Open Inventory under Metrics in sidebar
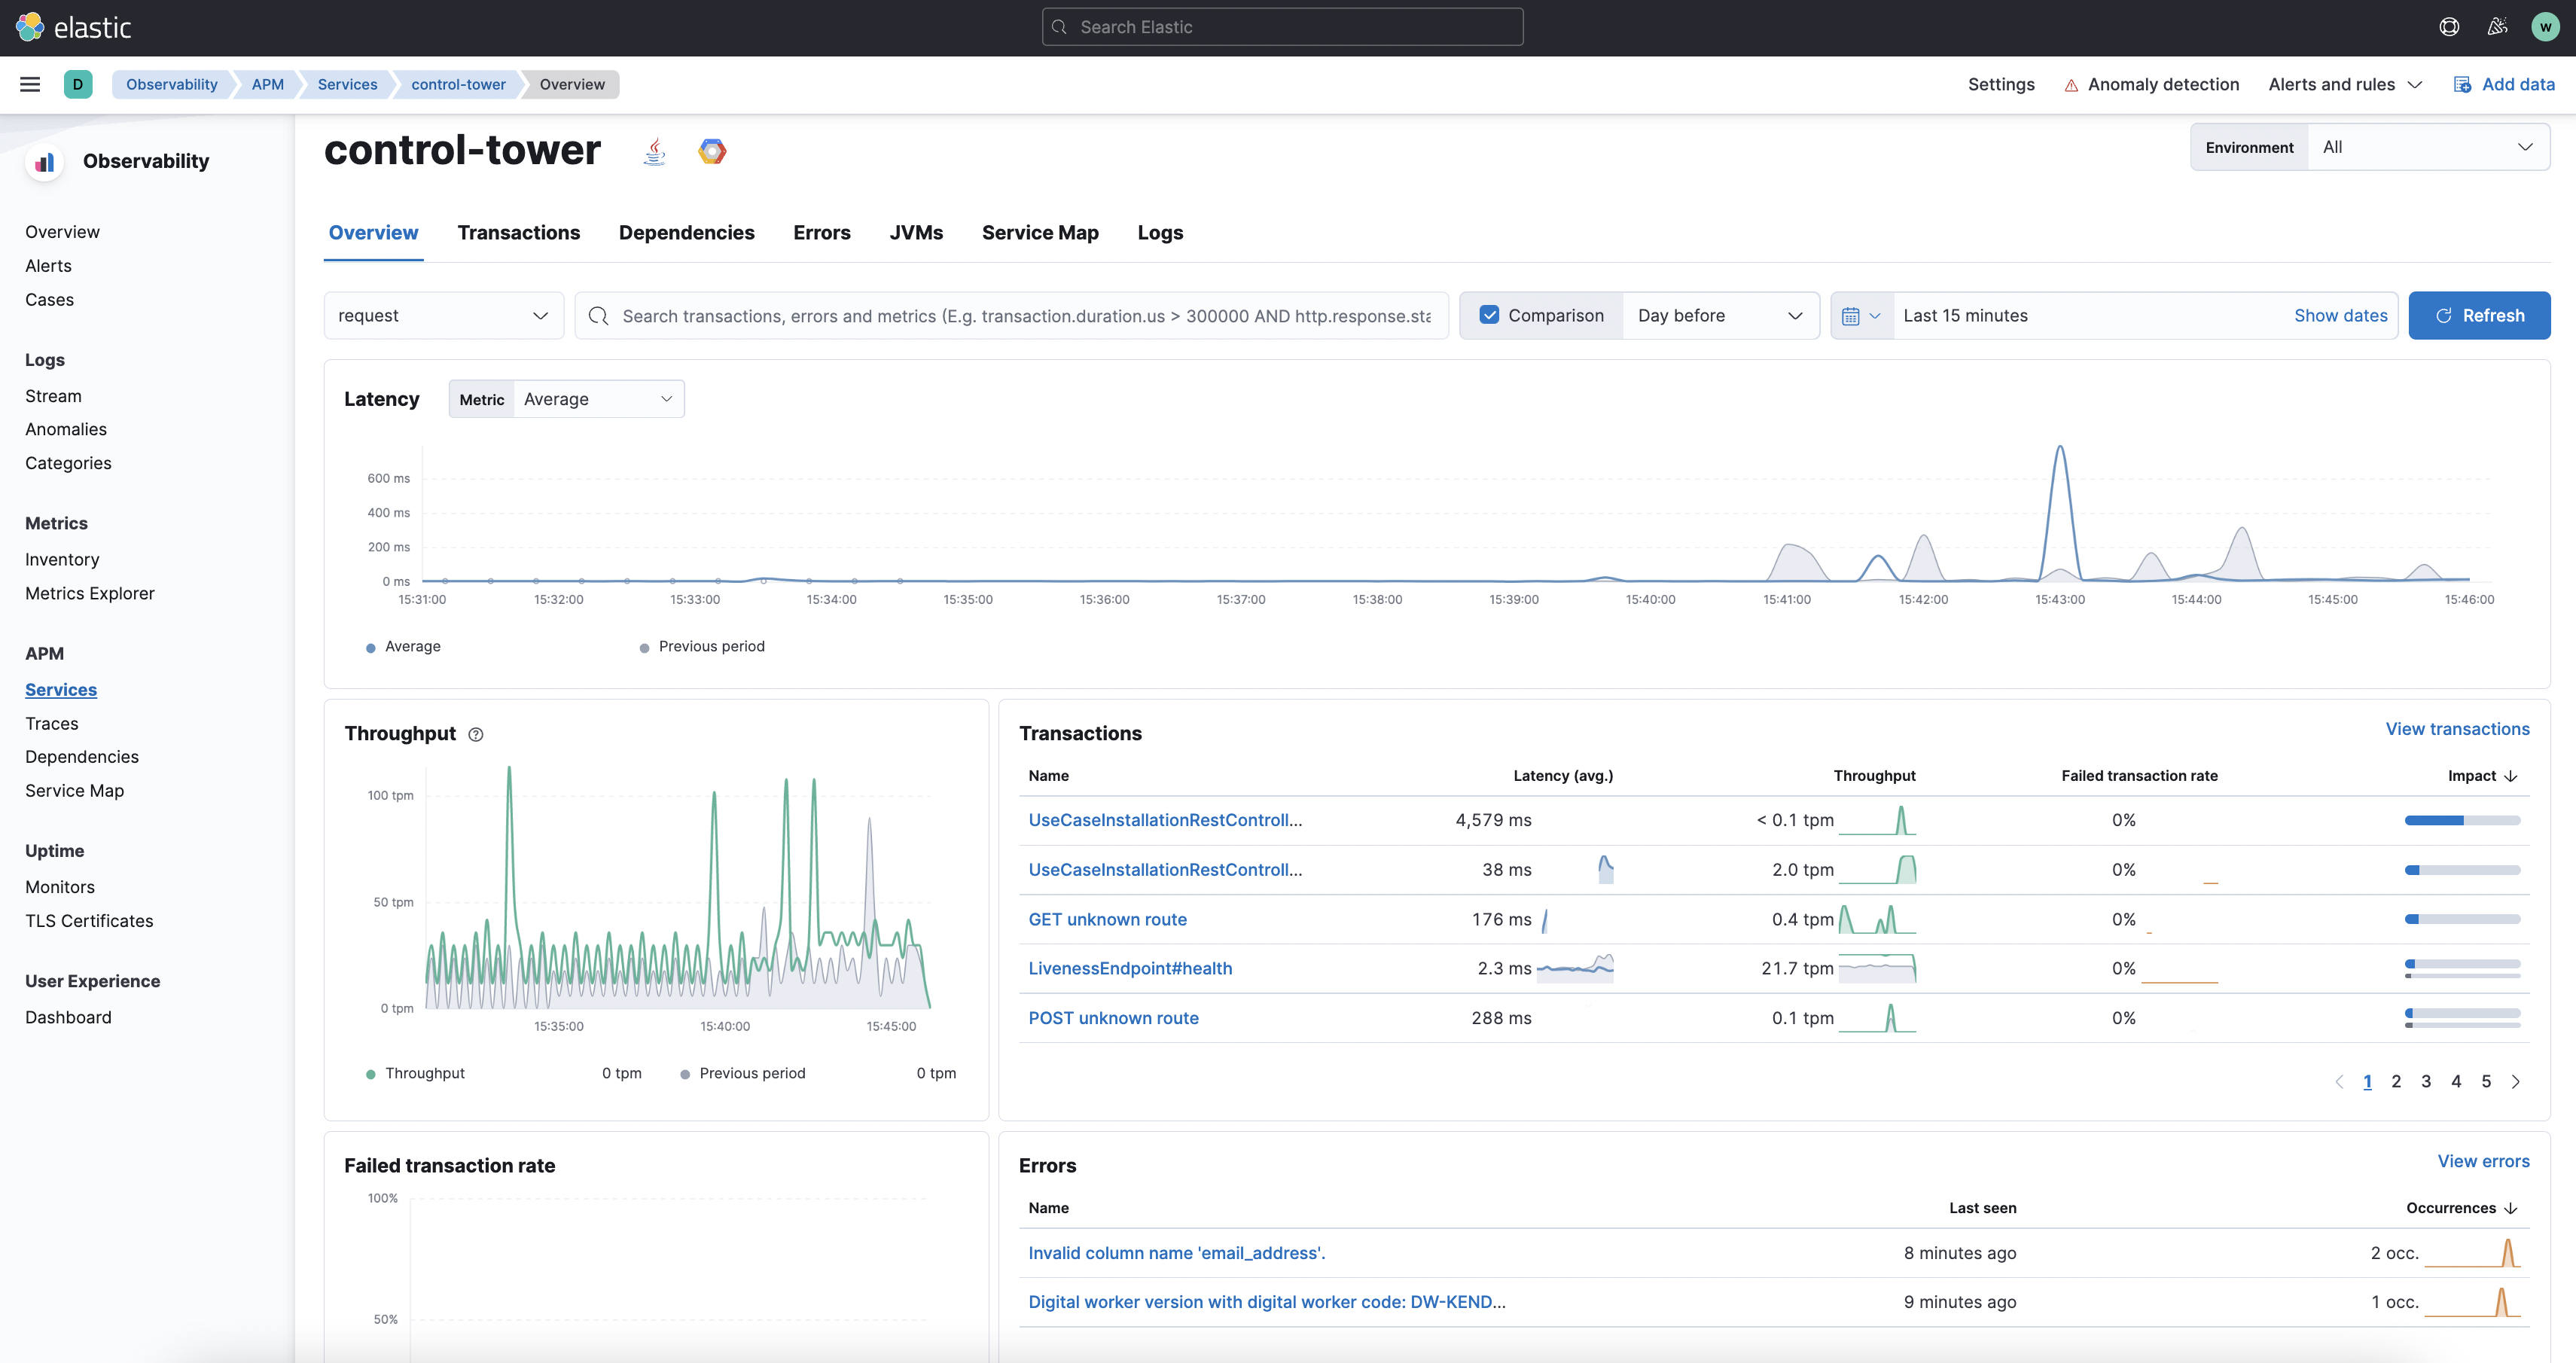 (x=62, y=559)
